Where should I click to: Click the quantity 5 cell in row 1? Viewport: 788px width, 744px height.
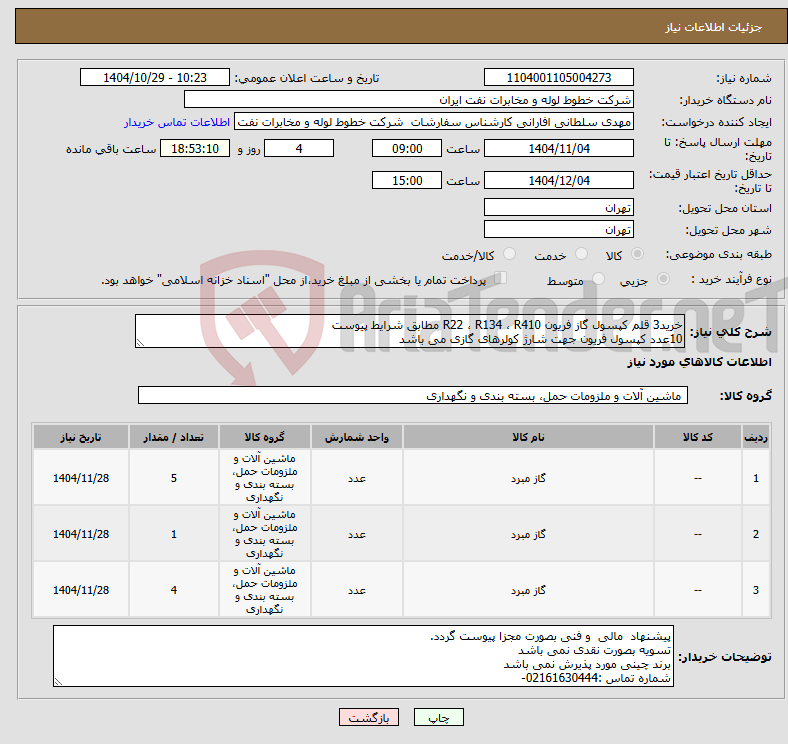coord(174,478)
